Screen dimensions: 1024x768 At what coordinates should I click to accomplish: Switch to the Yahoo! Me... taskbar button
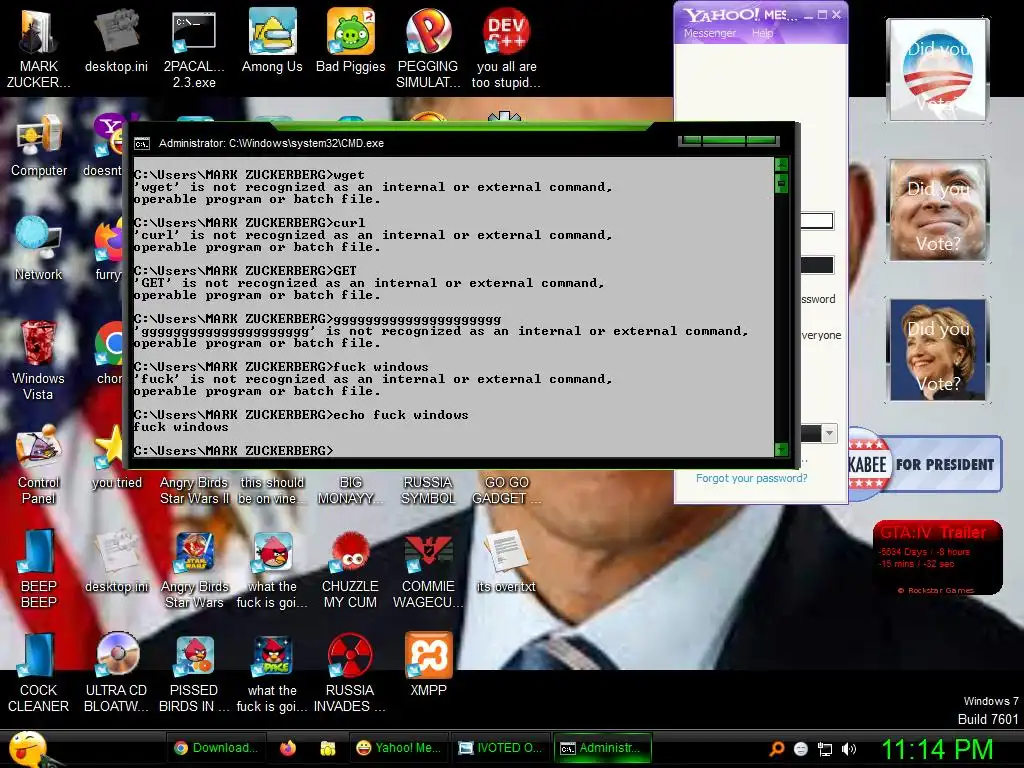(400, 748)
